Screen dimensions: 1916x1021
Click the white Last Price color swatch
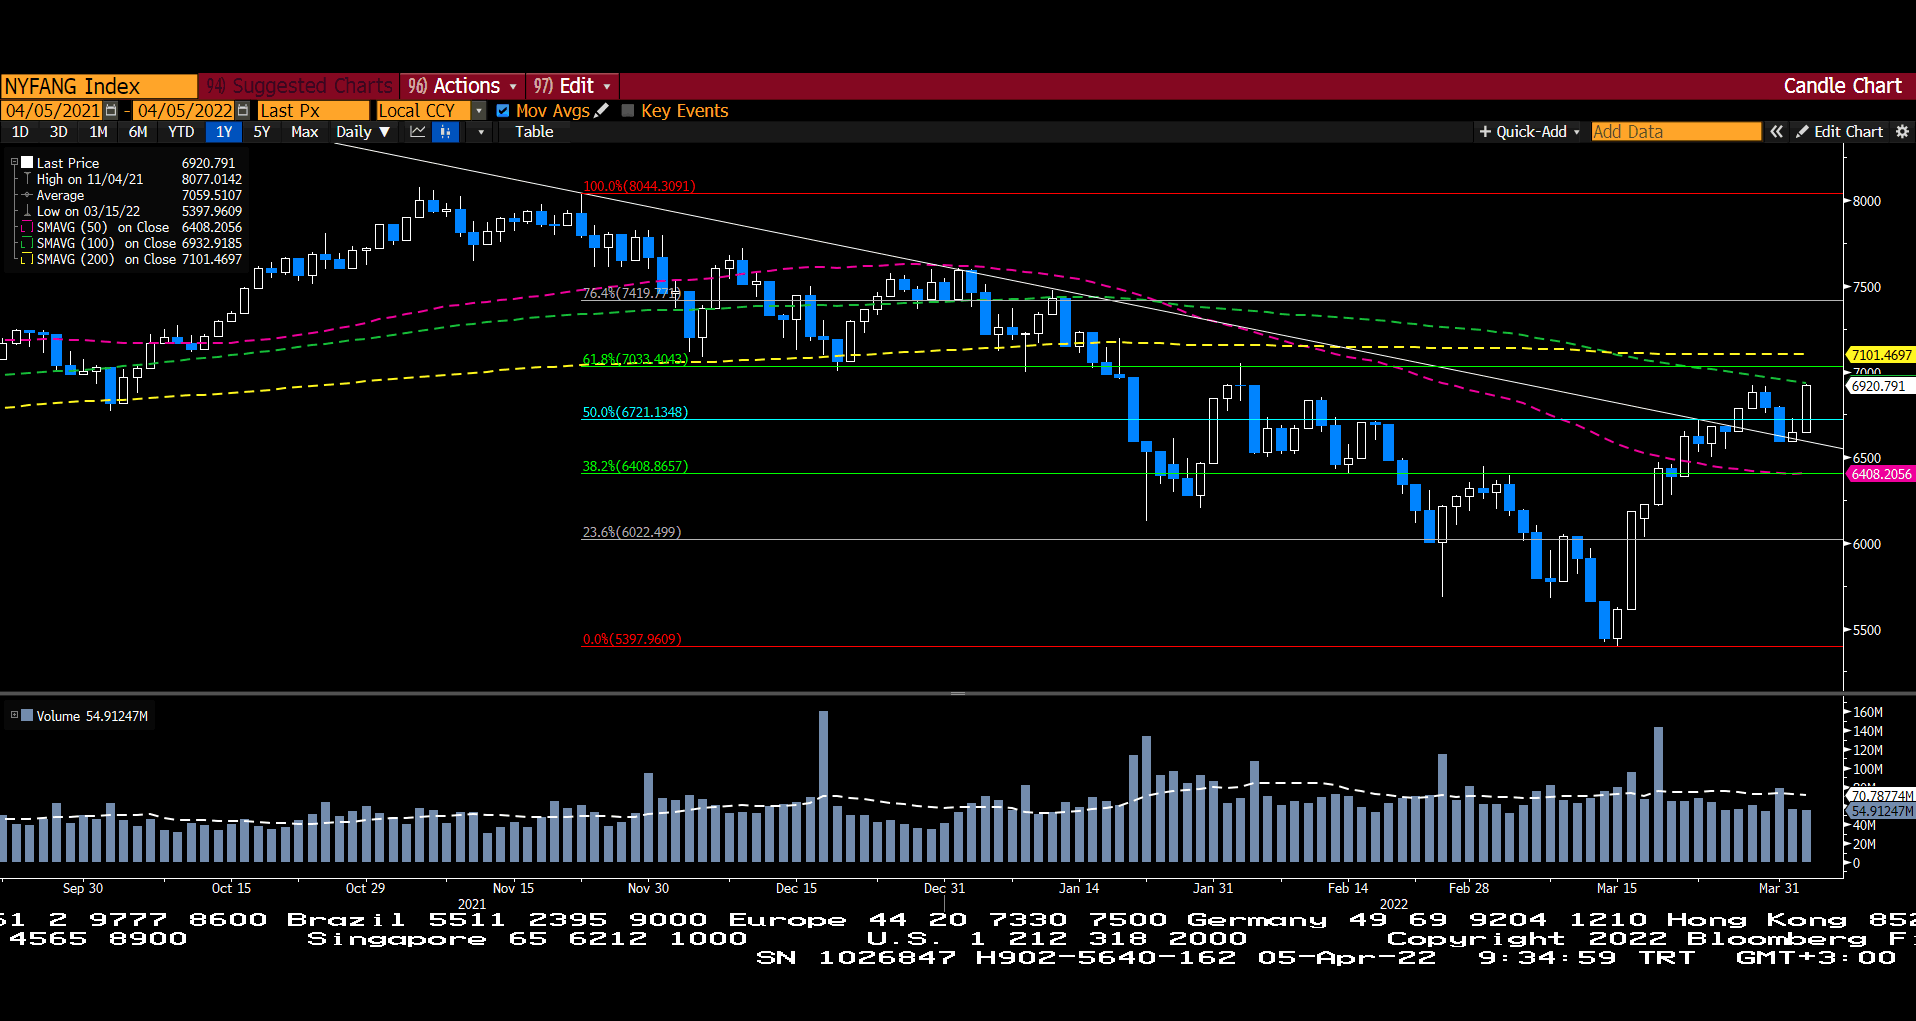pos(28,162)
